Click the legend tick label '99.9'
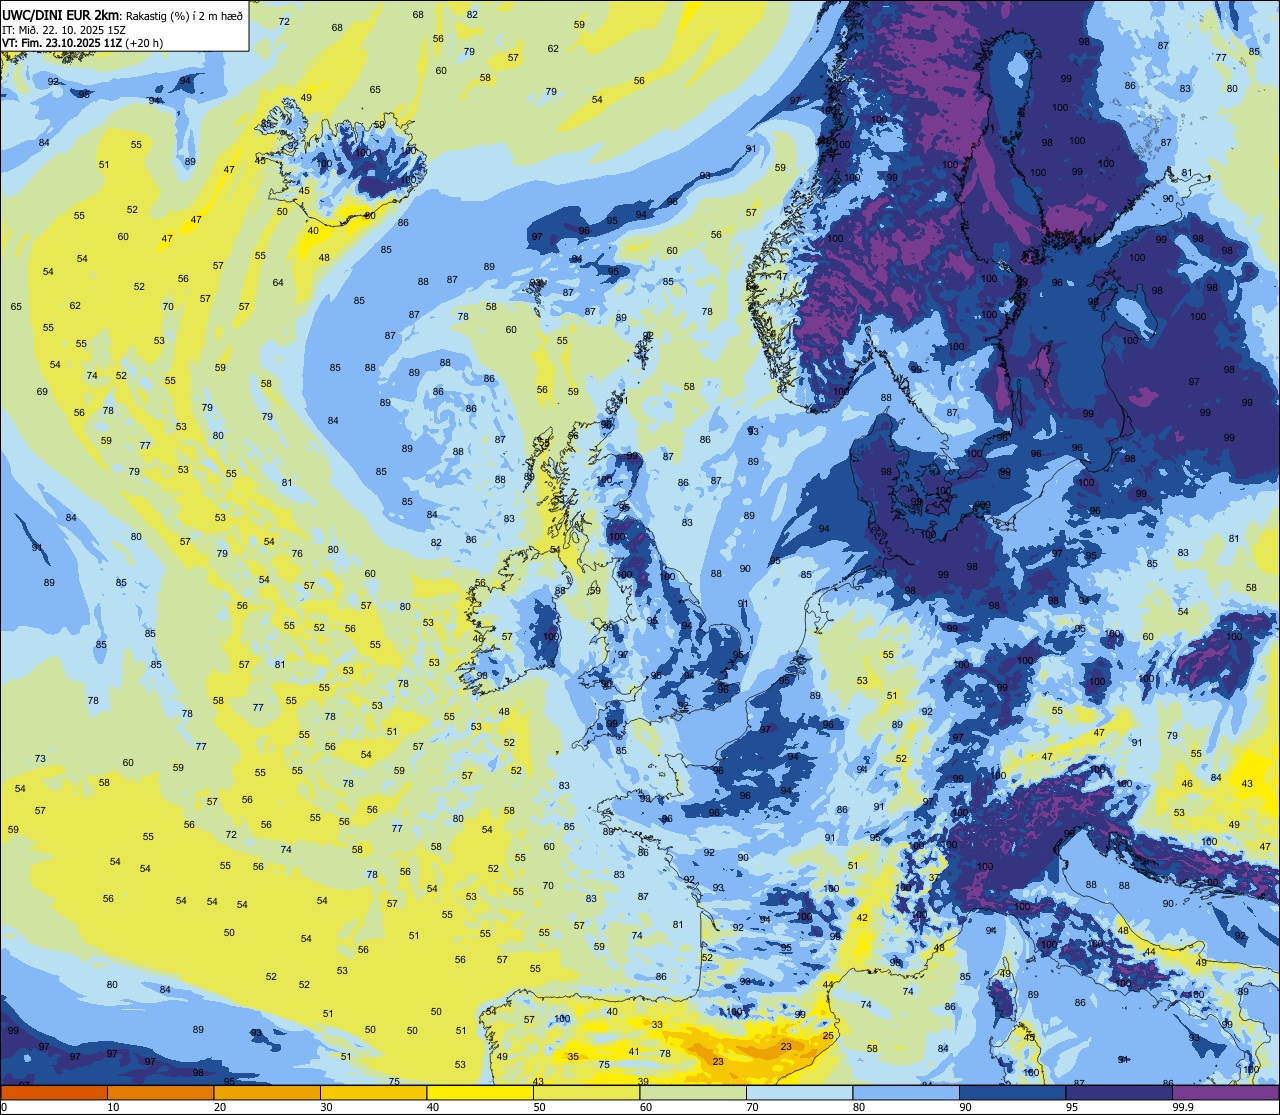 pos(1184,1107)
